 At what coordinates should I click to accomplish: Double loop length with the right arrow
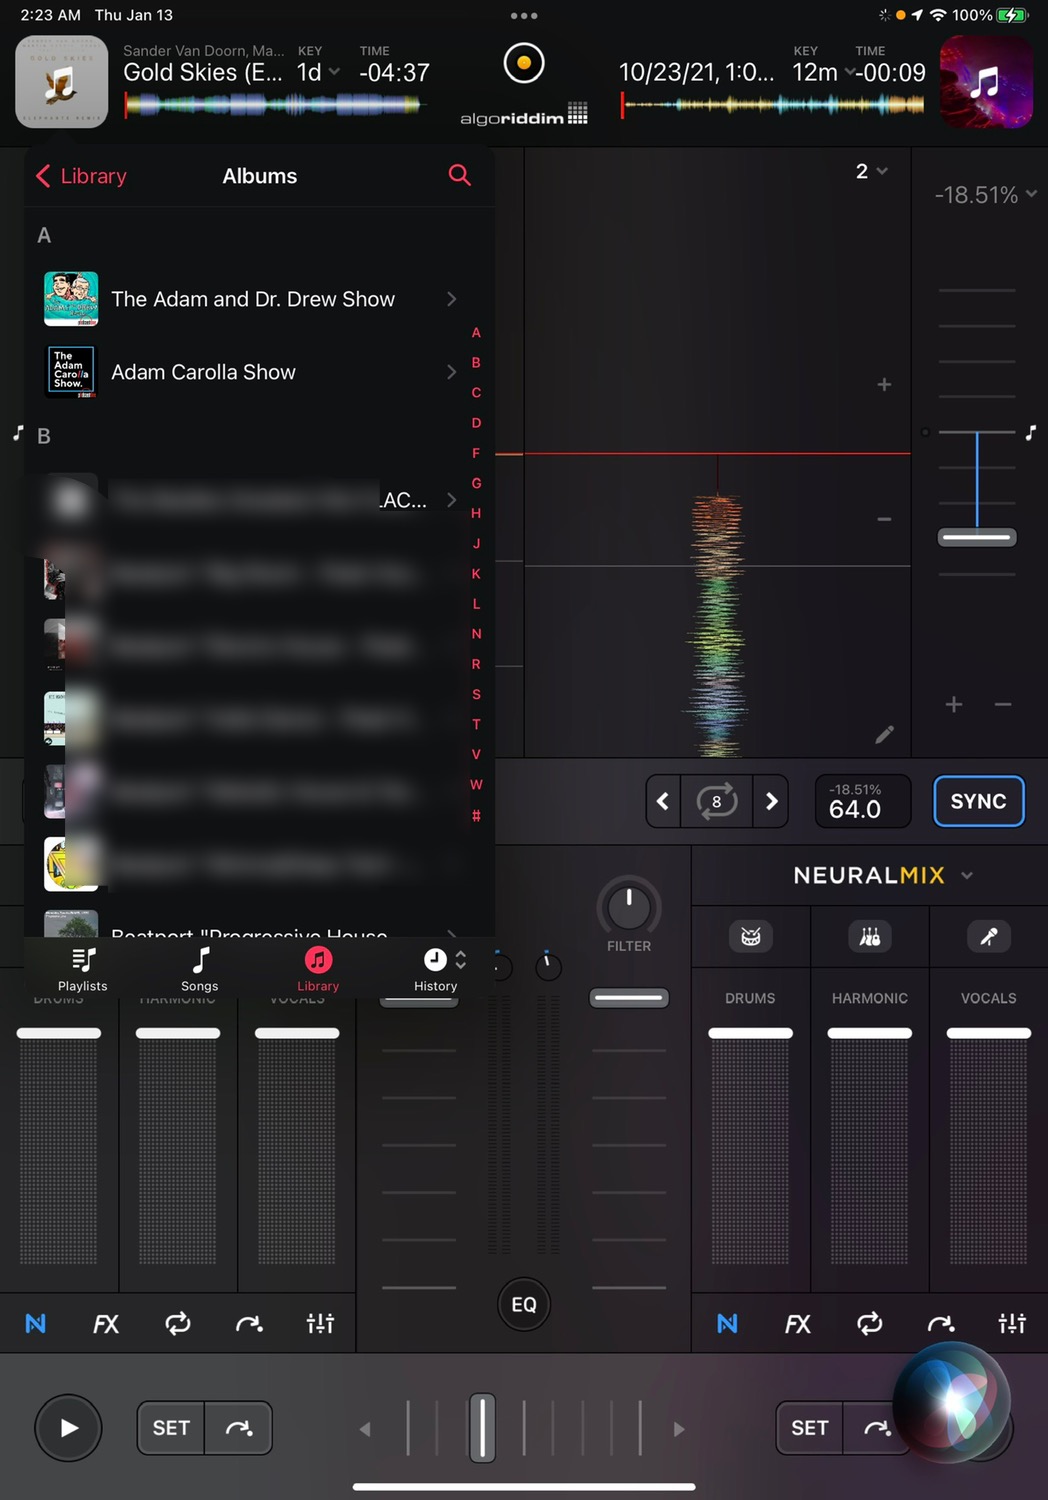[x=771, y=801]
